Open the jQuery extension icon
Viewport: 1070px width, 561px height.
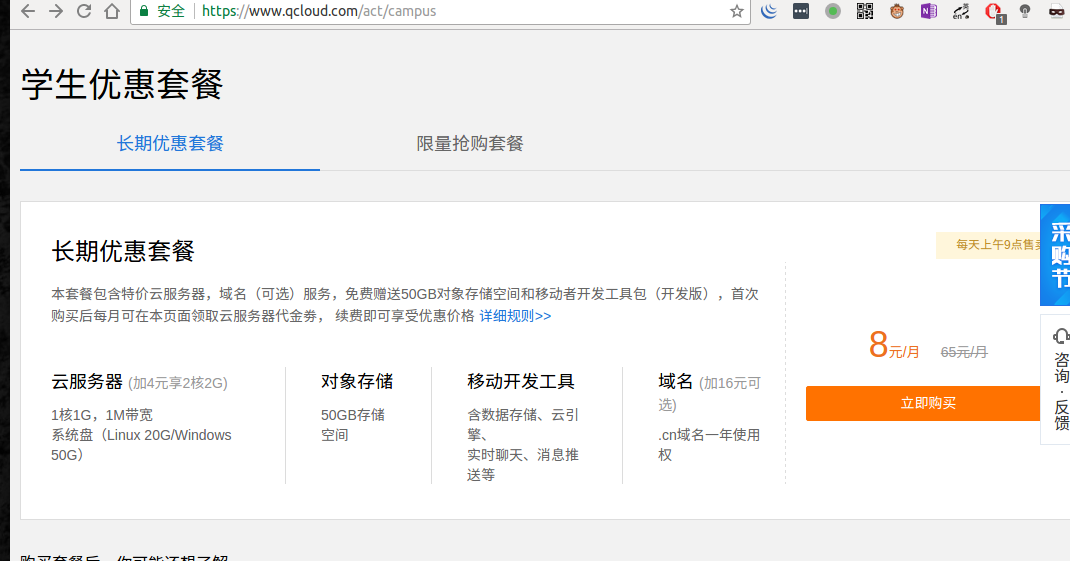point(769,12)
